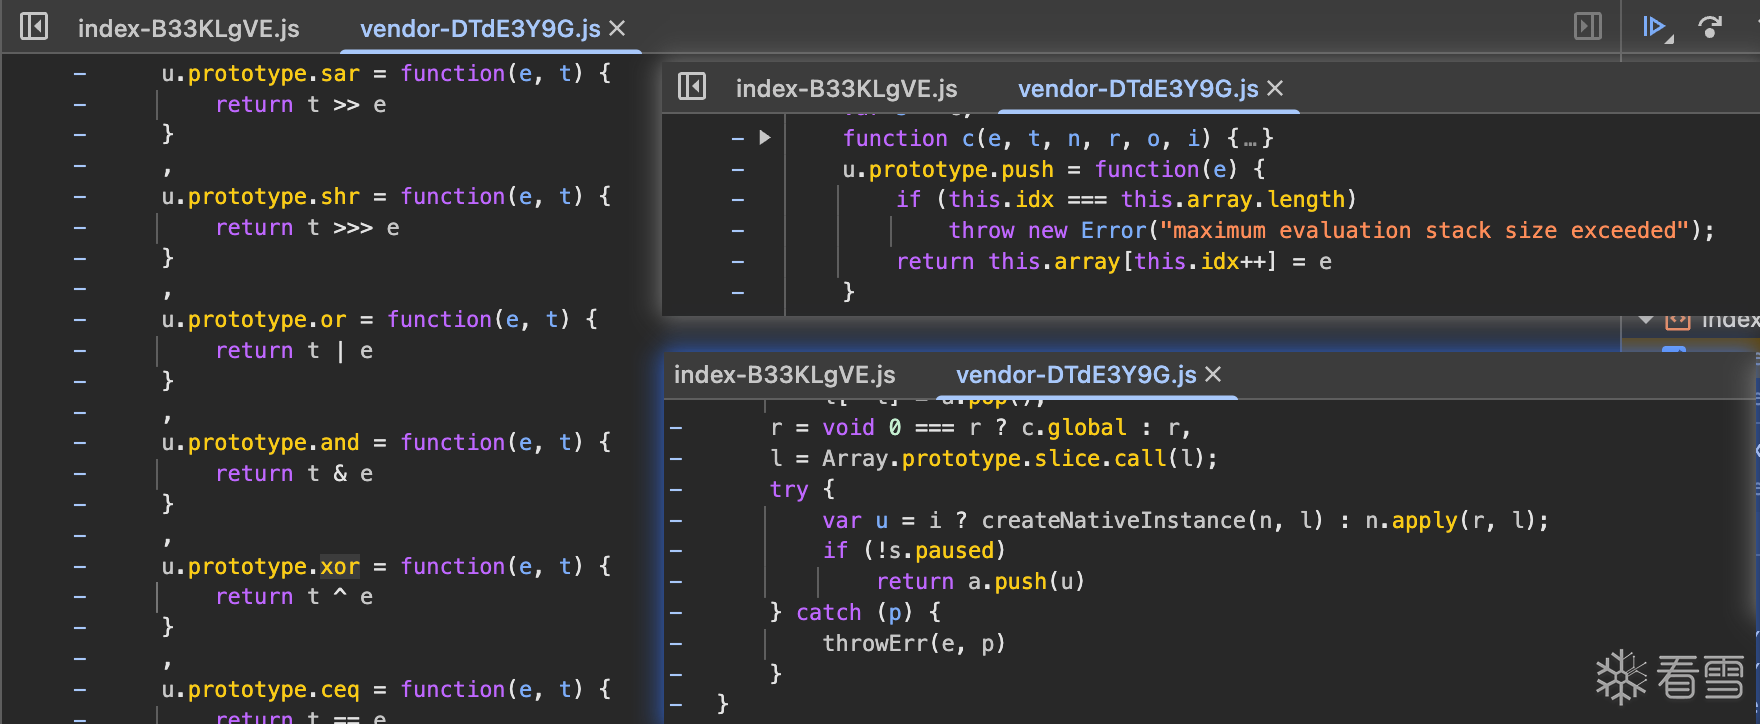Image resolution: width=1760 pixels, height=724 pixels.
Task: Resume script execution
Action: [1656, 27]
